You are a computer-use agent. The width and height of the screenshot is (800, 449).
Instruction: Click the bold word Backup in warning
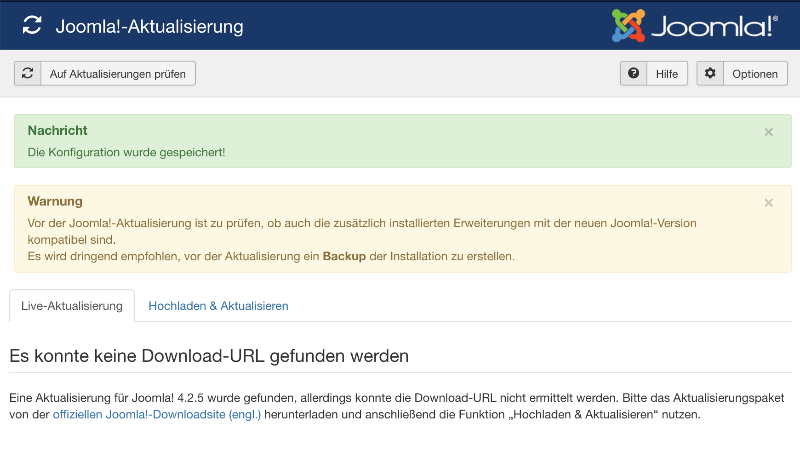[x=344, y=256]
